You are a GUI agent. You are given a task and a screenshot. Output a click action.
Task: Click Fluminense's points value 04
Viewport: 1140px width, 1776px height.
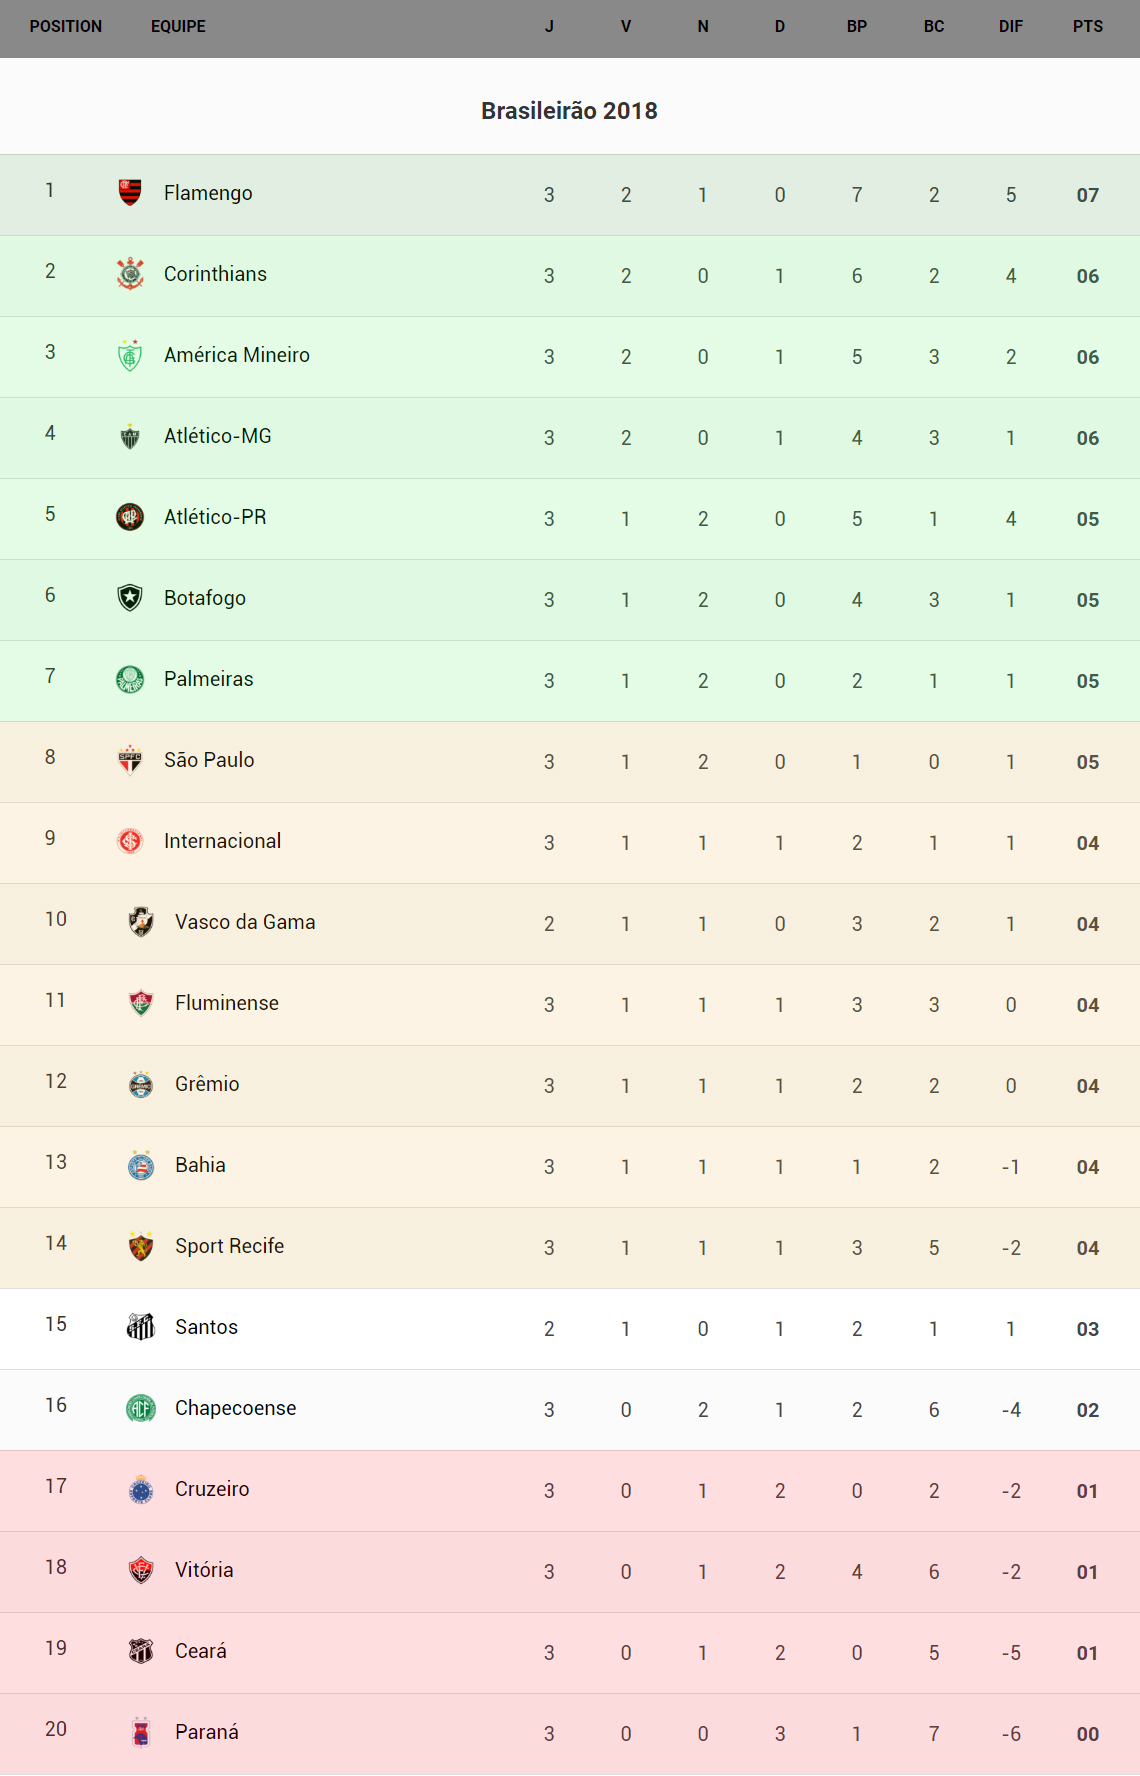pyautogui.click(x=1087, y=1005)
